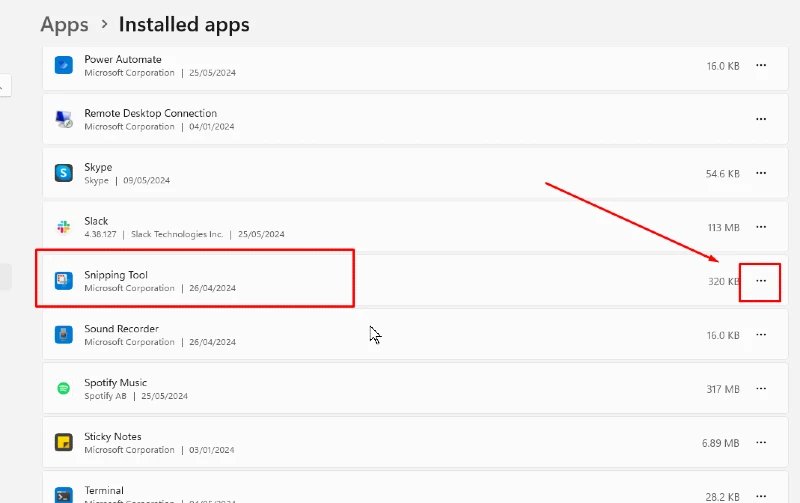Open more options for Remote Desktop Connection
The image size is (800, 503).
(761, 119)
